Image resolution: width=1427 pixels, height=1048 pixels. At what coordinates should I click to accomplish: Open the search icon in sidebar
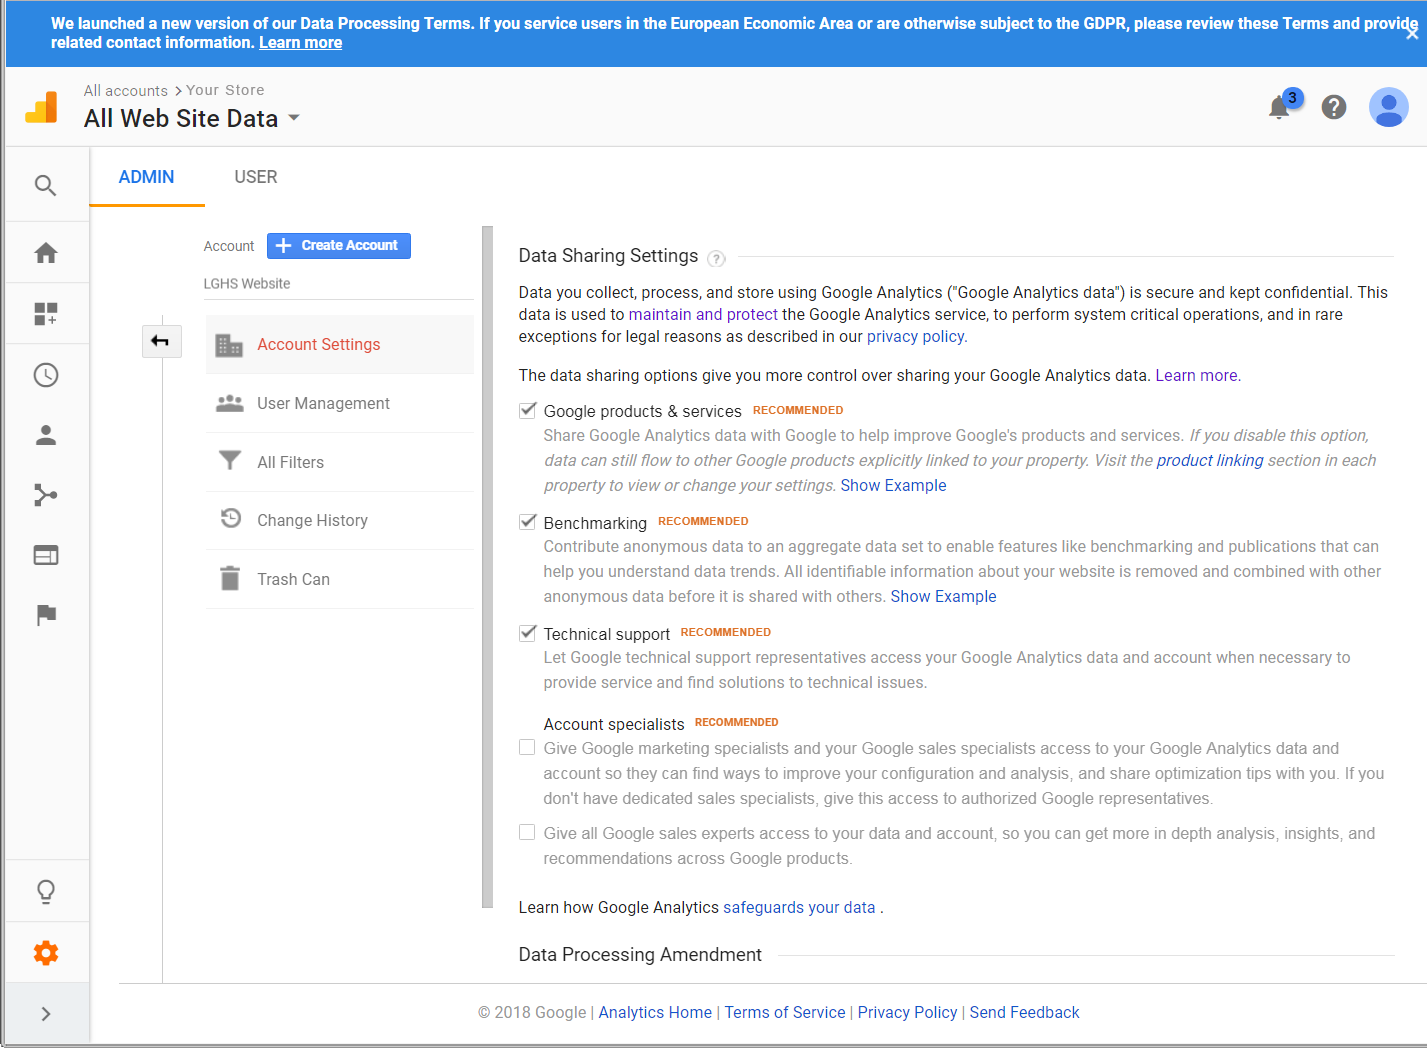[x=45, y=185]
